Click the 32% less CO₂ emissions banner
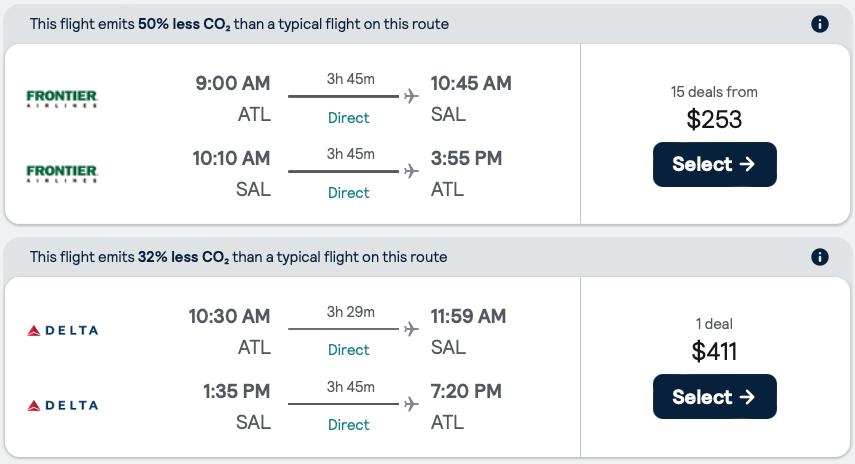 click(x=238, y=257)
